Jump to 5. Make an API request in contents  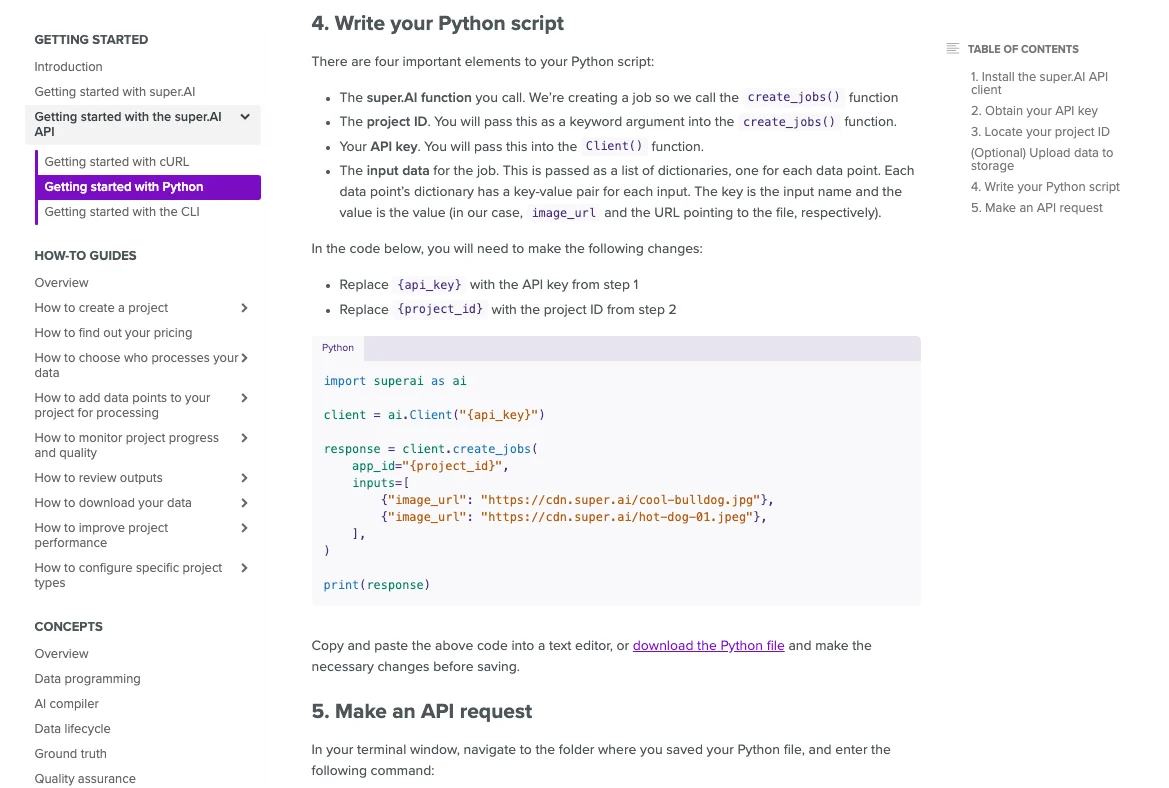[1036, 208]
